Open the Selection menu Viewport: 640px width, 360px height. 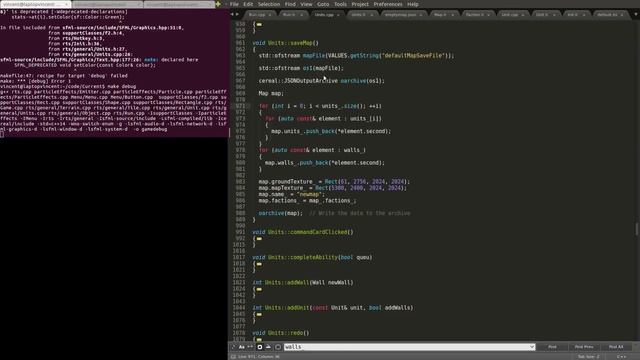tap(269, 4)
